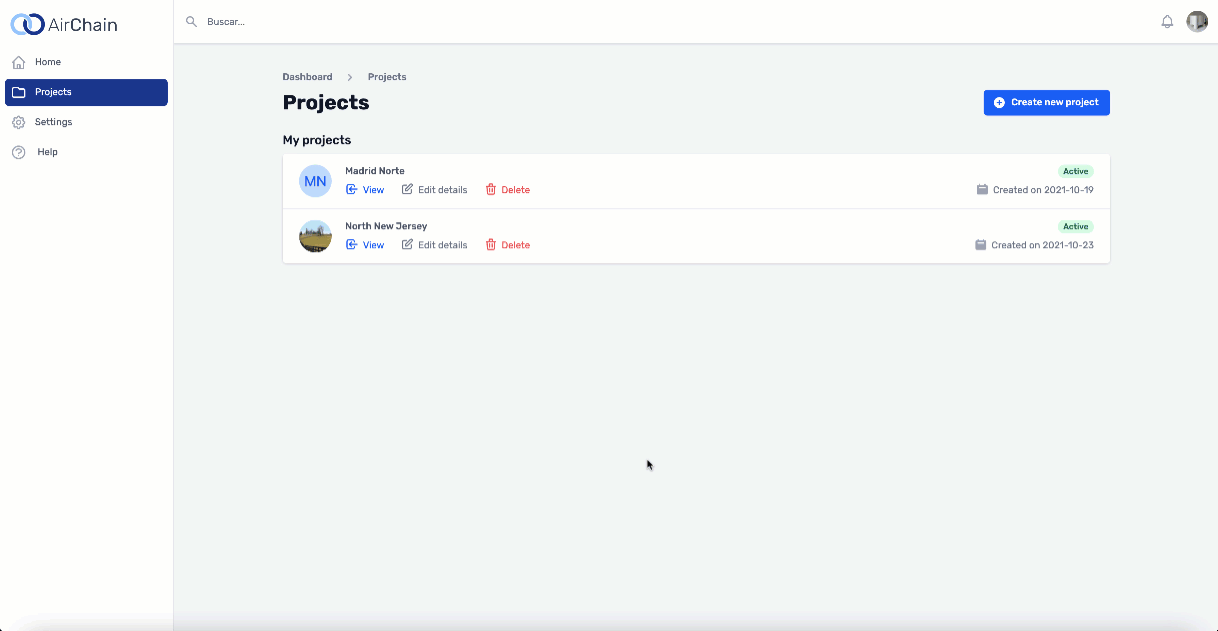Click calendar icon next to 2021-10-19
This screenshot has height=631, width=1218.
(982, 190)
